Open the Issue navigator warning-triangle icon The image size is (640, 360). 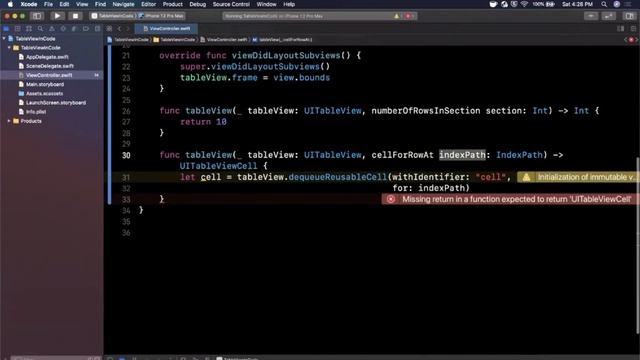tap(51, 29)
